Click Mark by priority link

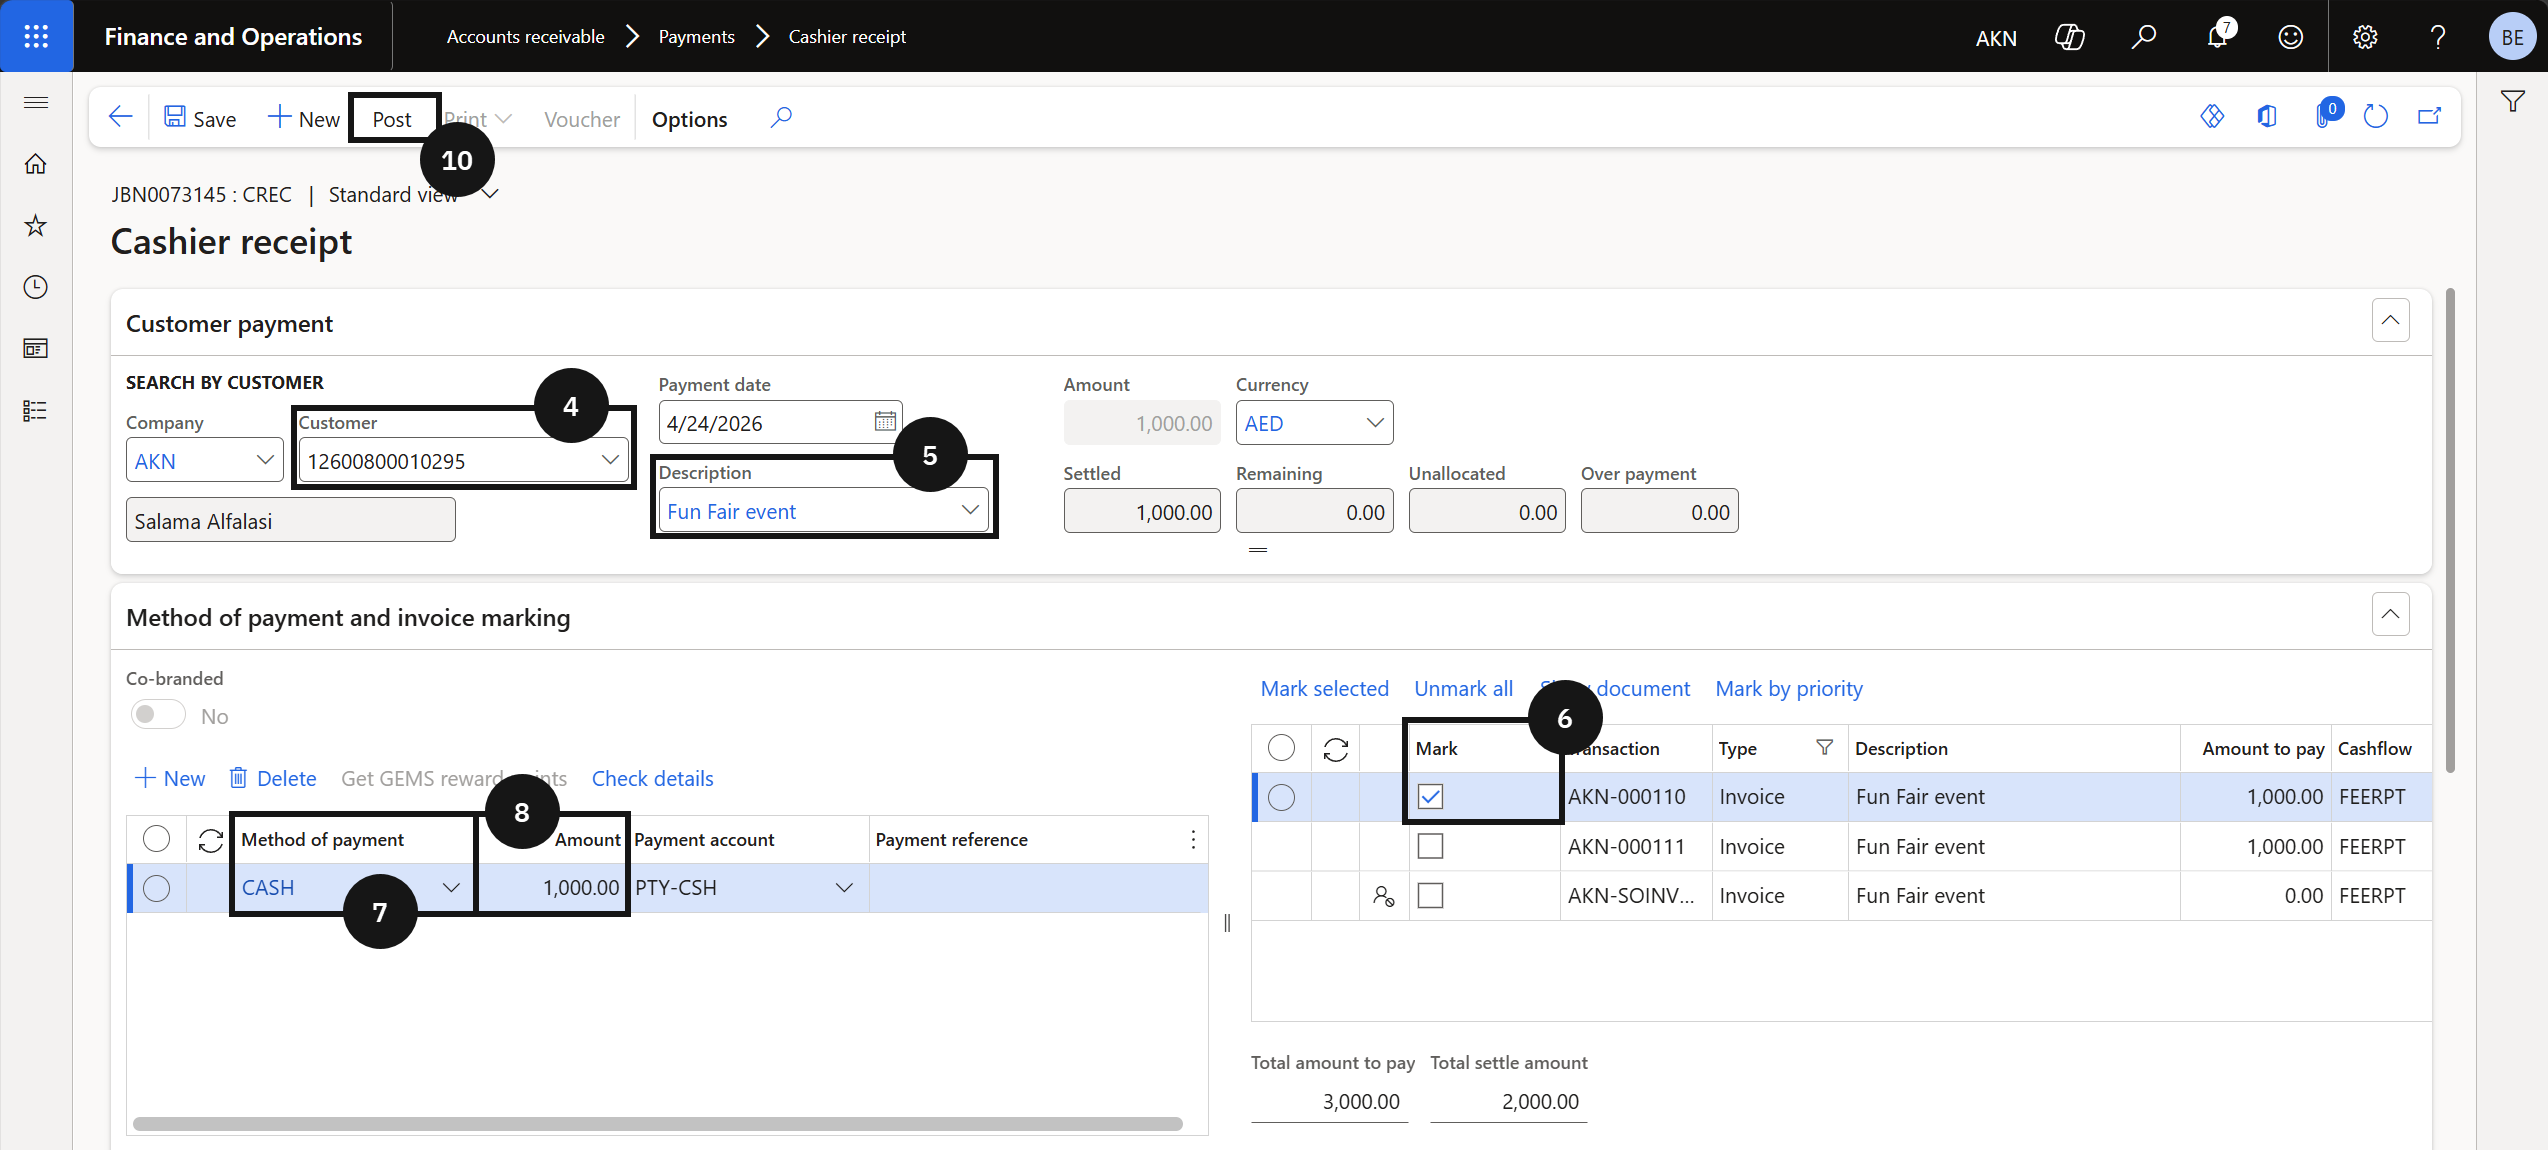[x=1789, y=689]
